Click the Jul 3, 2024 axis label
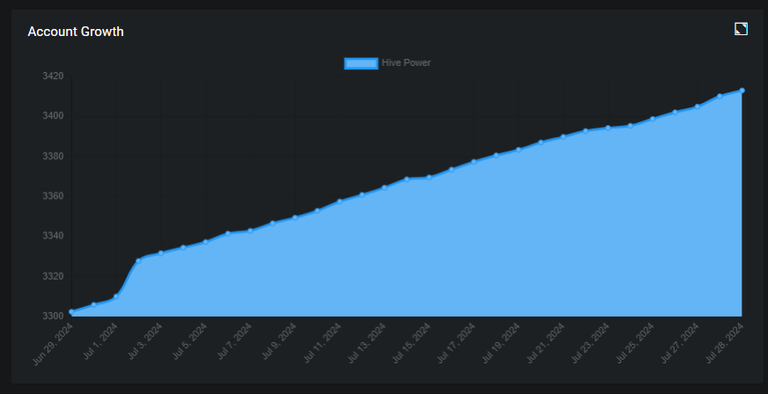768x394 pixels. coord(144,342)
